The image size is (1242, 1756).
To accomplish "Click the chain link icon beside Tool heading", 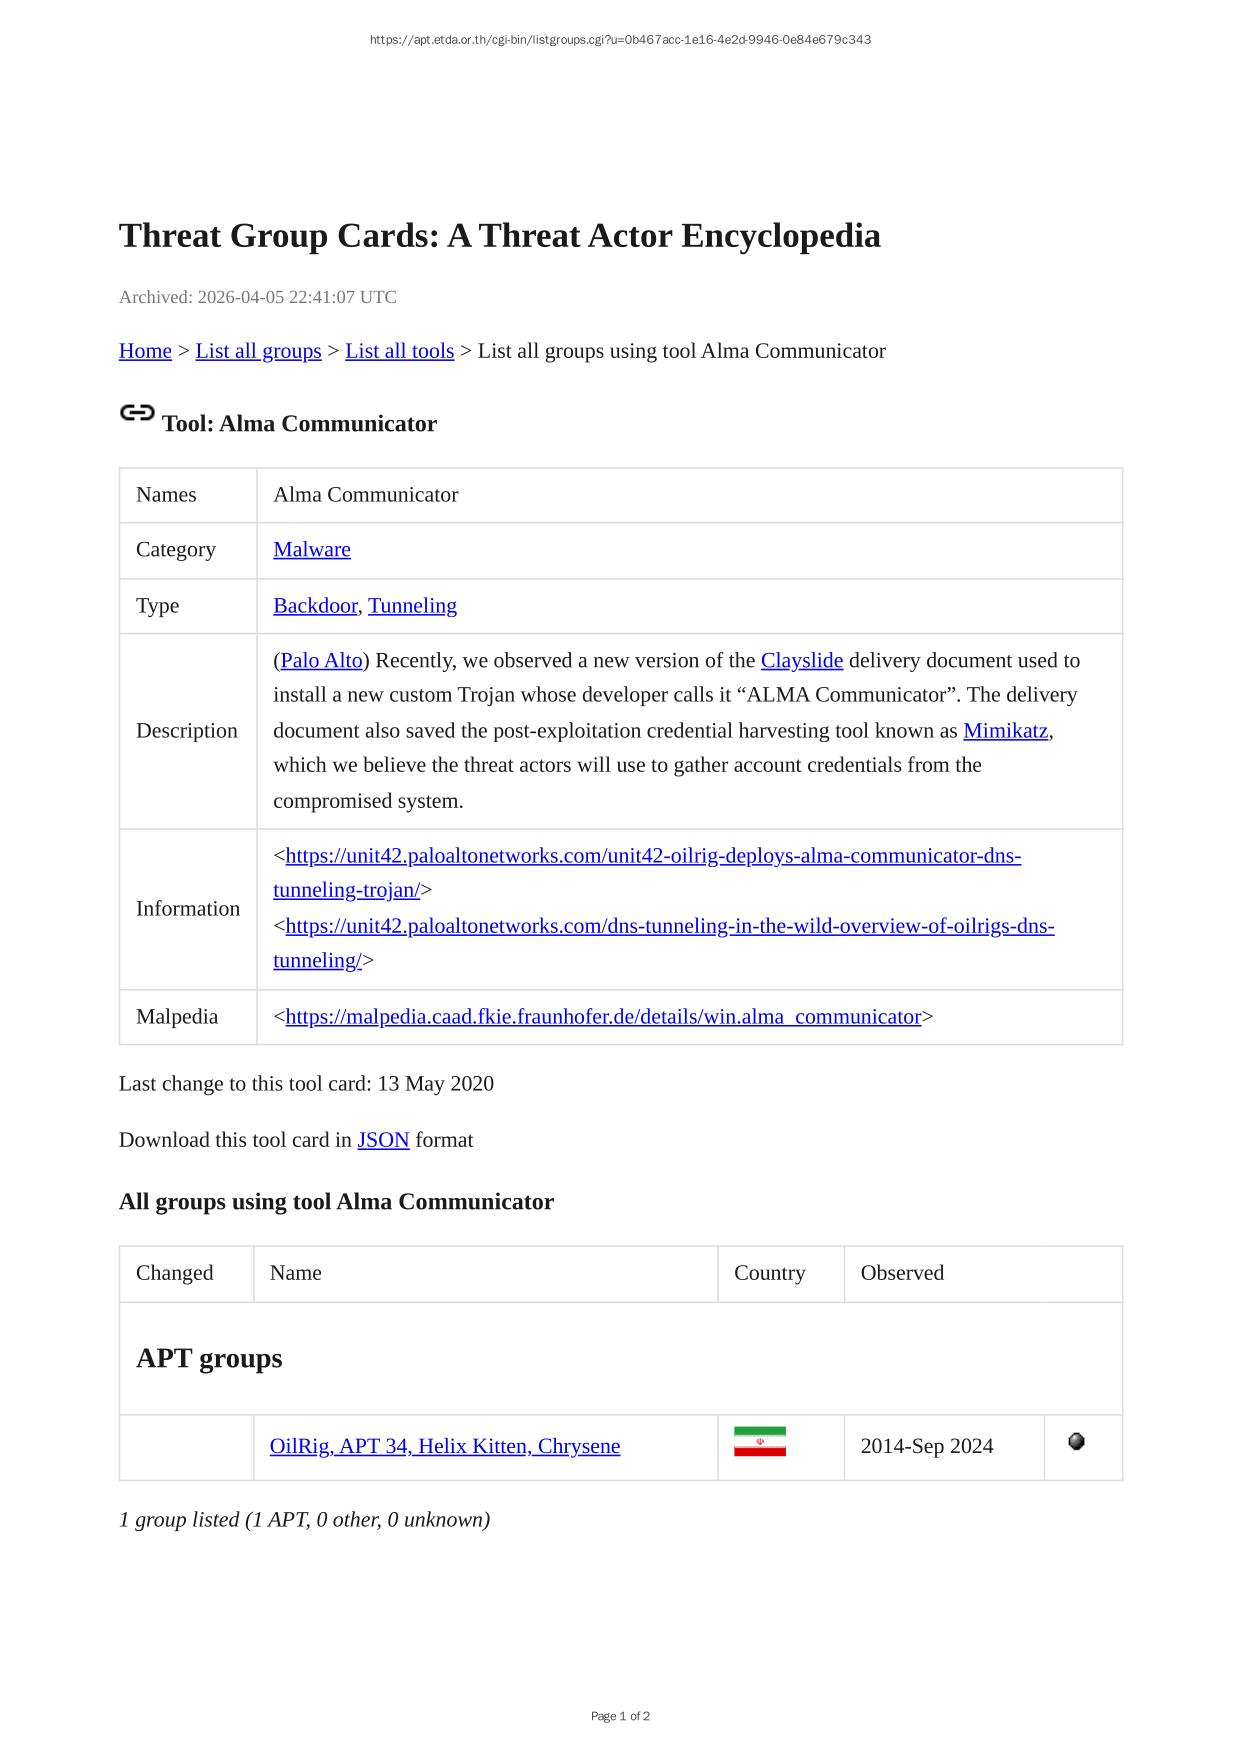I will (x=137, y=413).
